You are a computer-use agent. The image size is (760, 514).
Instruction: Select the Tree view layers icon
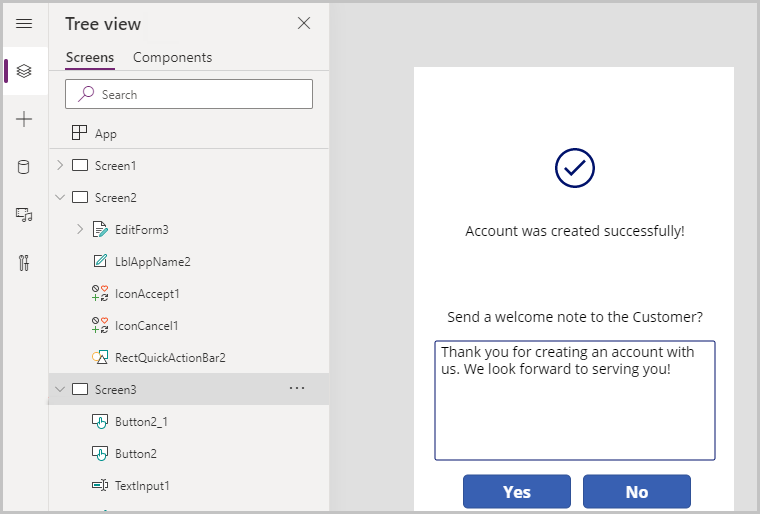(24, 71)
